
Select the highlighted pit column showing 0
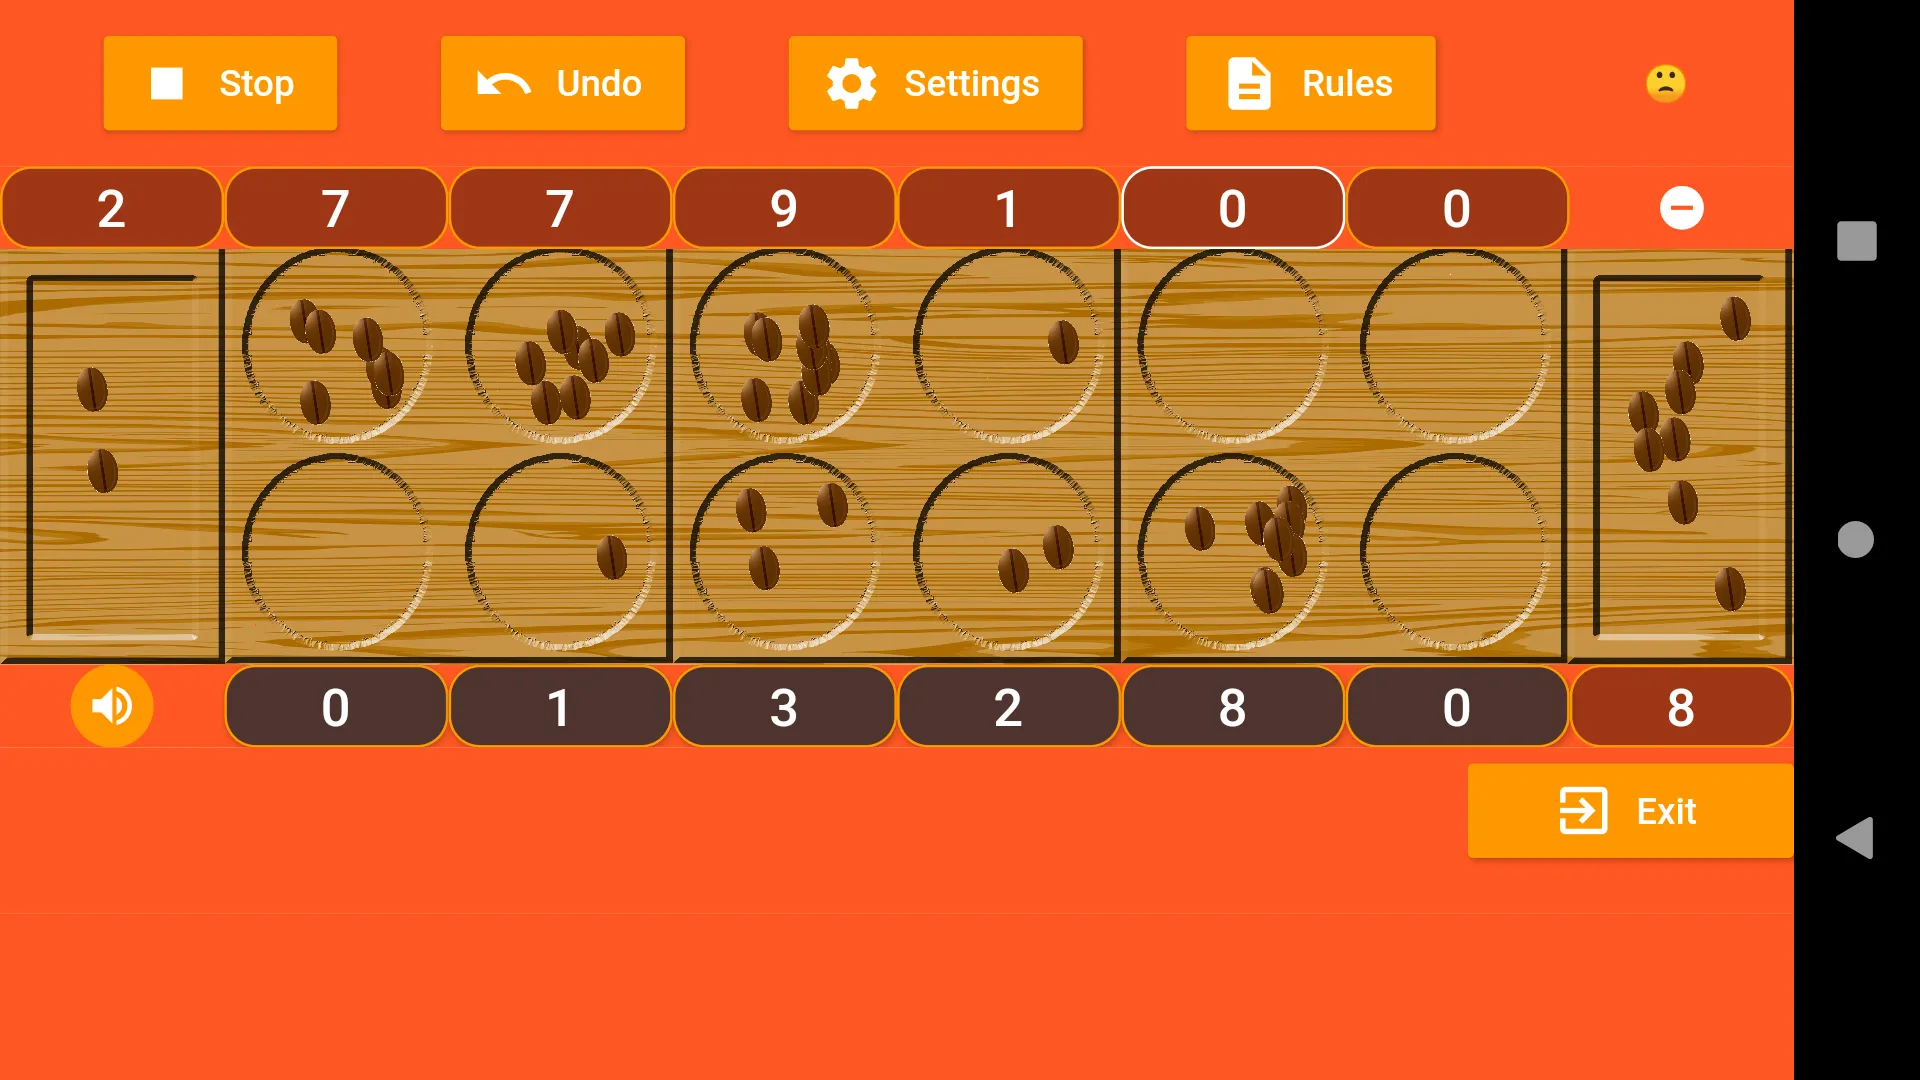coord(1233,207)
